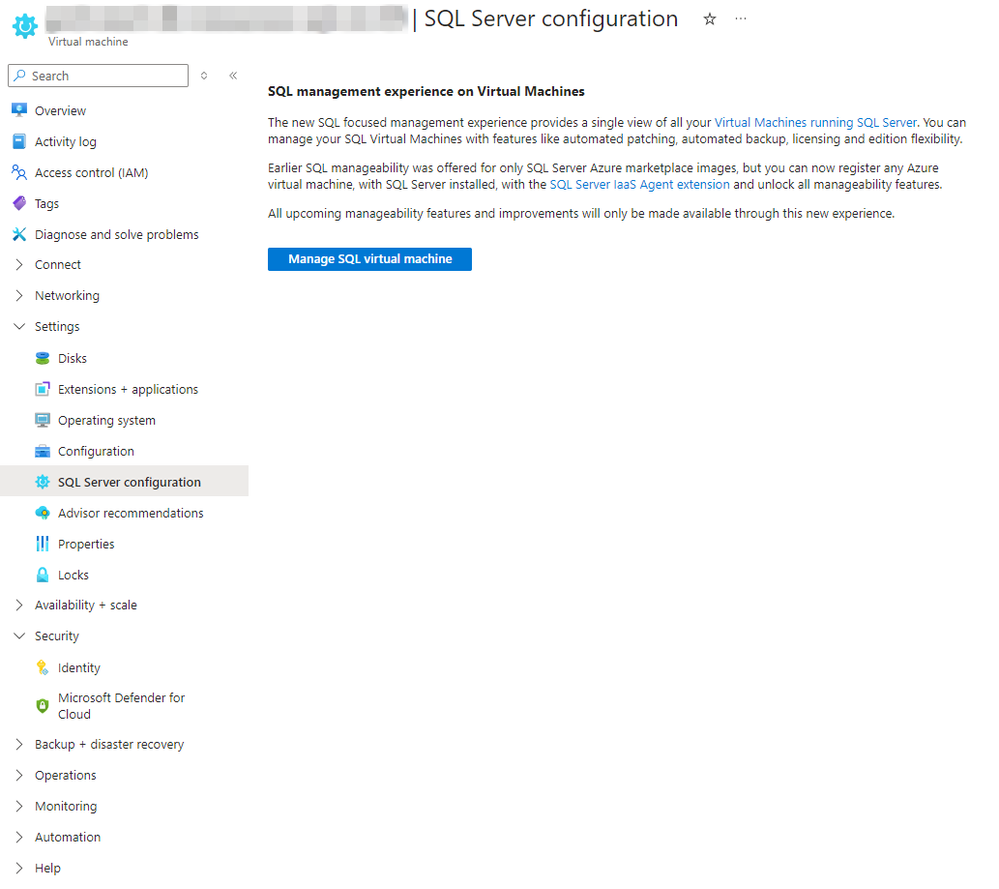Collapse the Settings section
The height and width of the screenshot is (889, 999).
click(19, 326)
